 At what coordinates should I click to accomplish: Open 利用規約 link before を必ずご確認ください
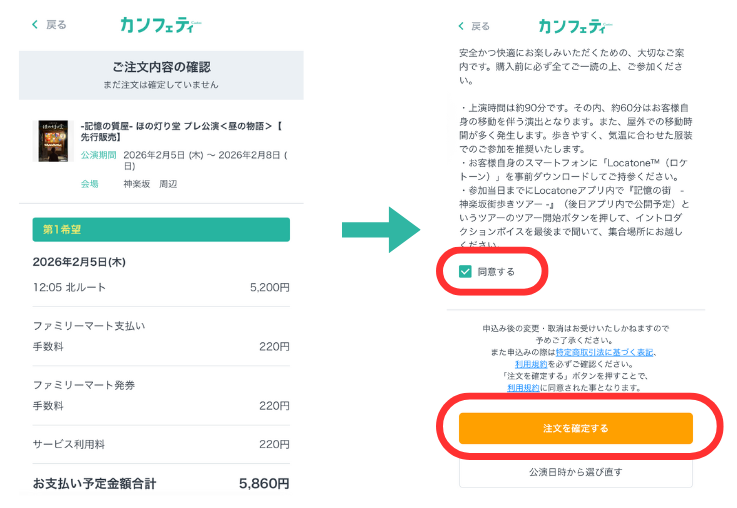click(530, 364)
